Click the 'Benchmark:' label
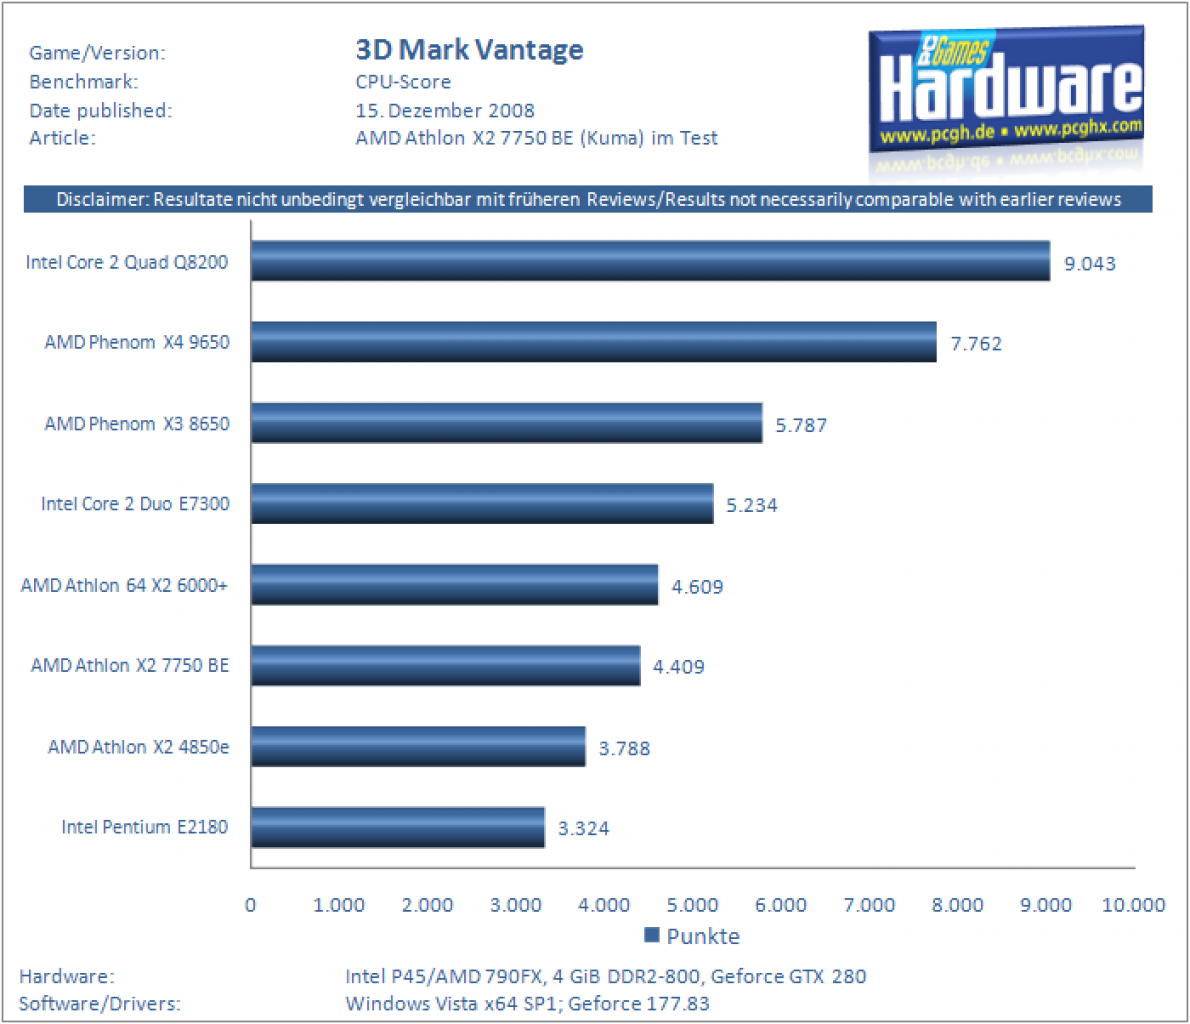The image size is (1190, 1024). (83, 82)
